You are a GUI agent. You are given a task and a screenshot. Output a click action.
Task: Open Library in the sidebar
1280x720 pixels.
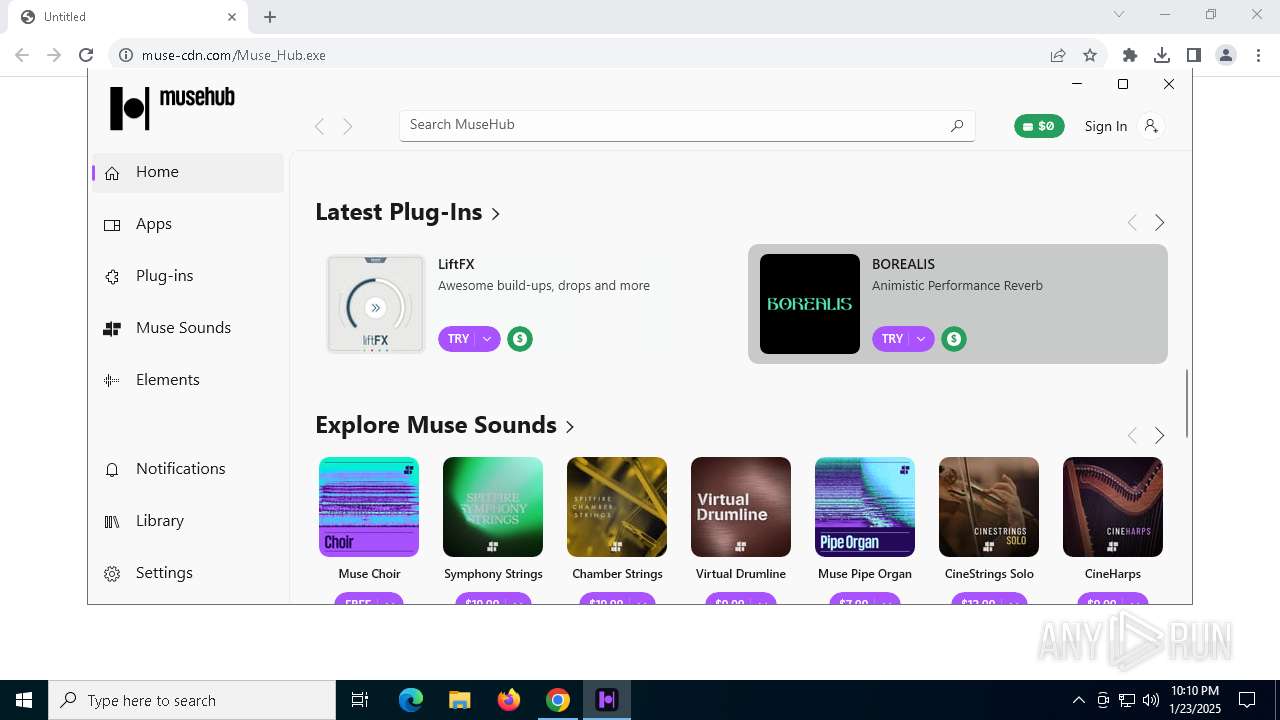pos(188,521)
